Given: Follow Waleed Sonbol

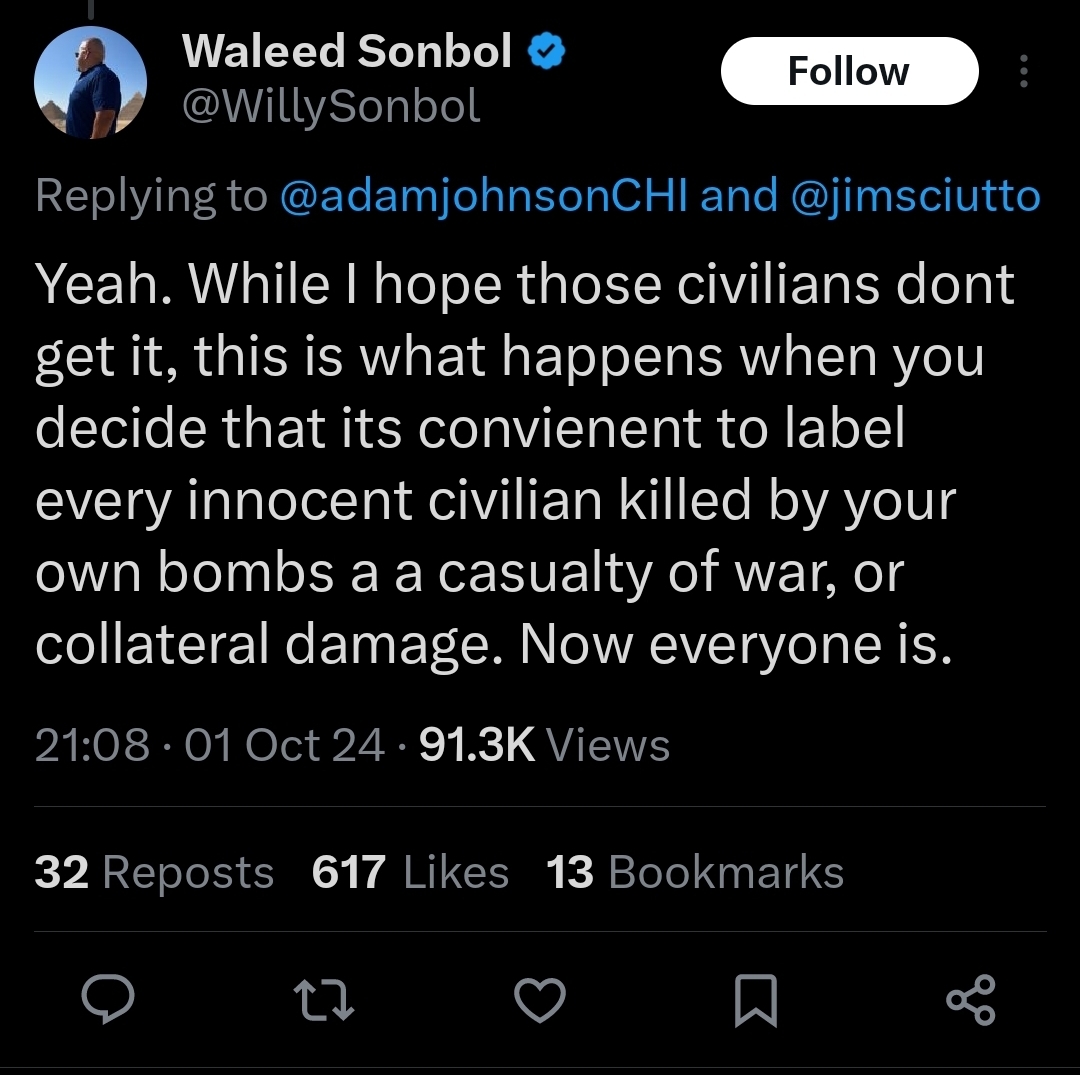Looking at the screenshot, I should 849,71.
